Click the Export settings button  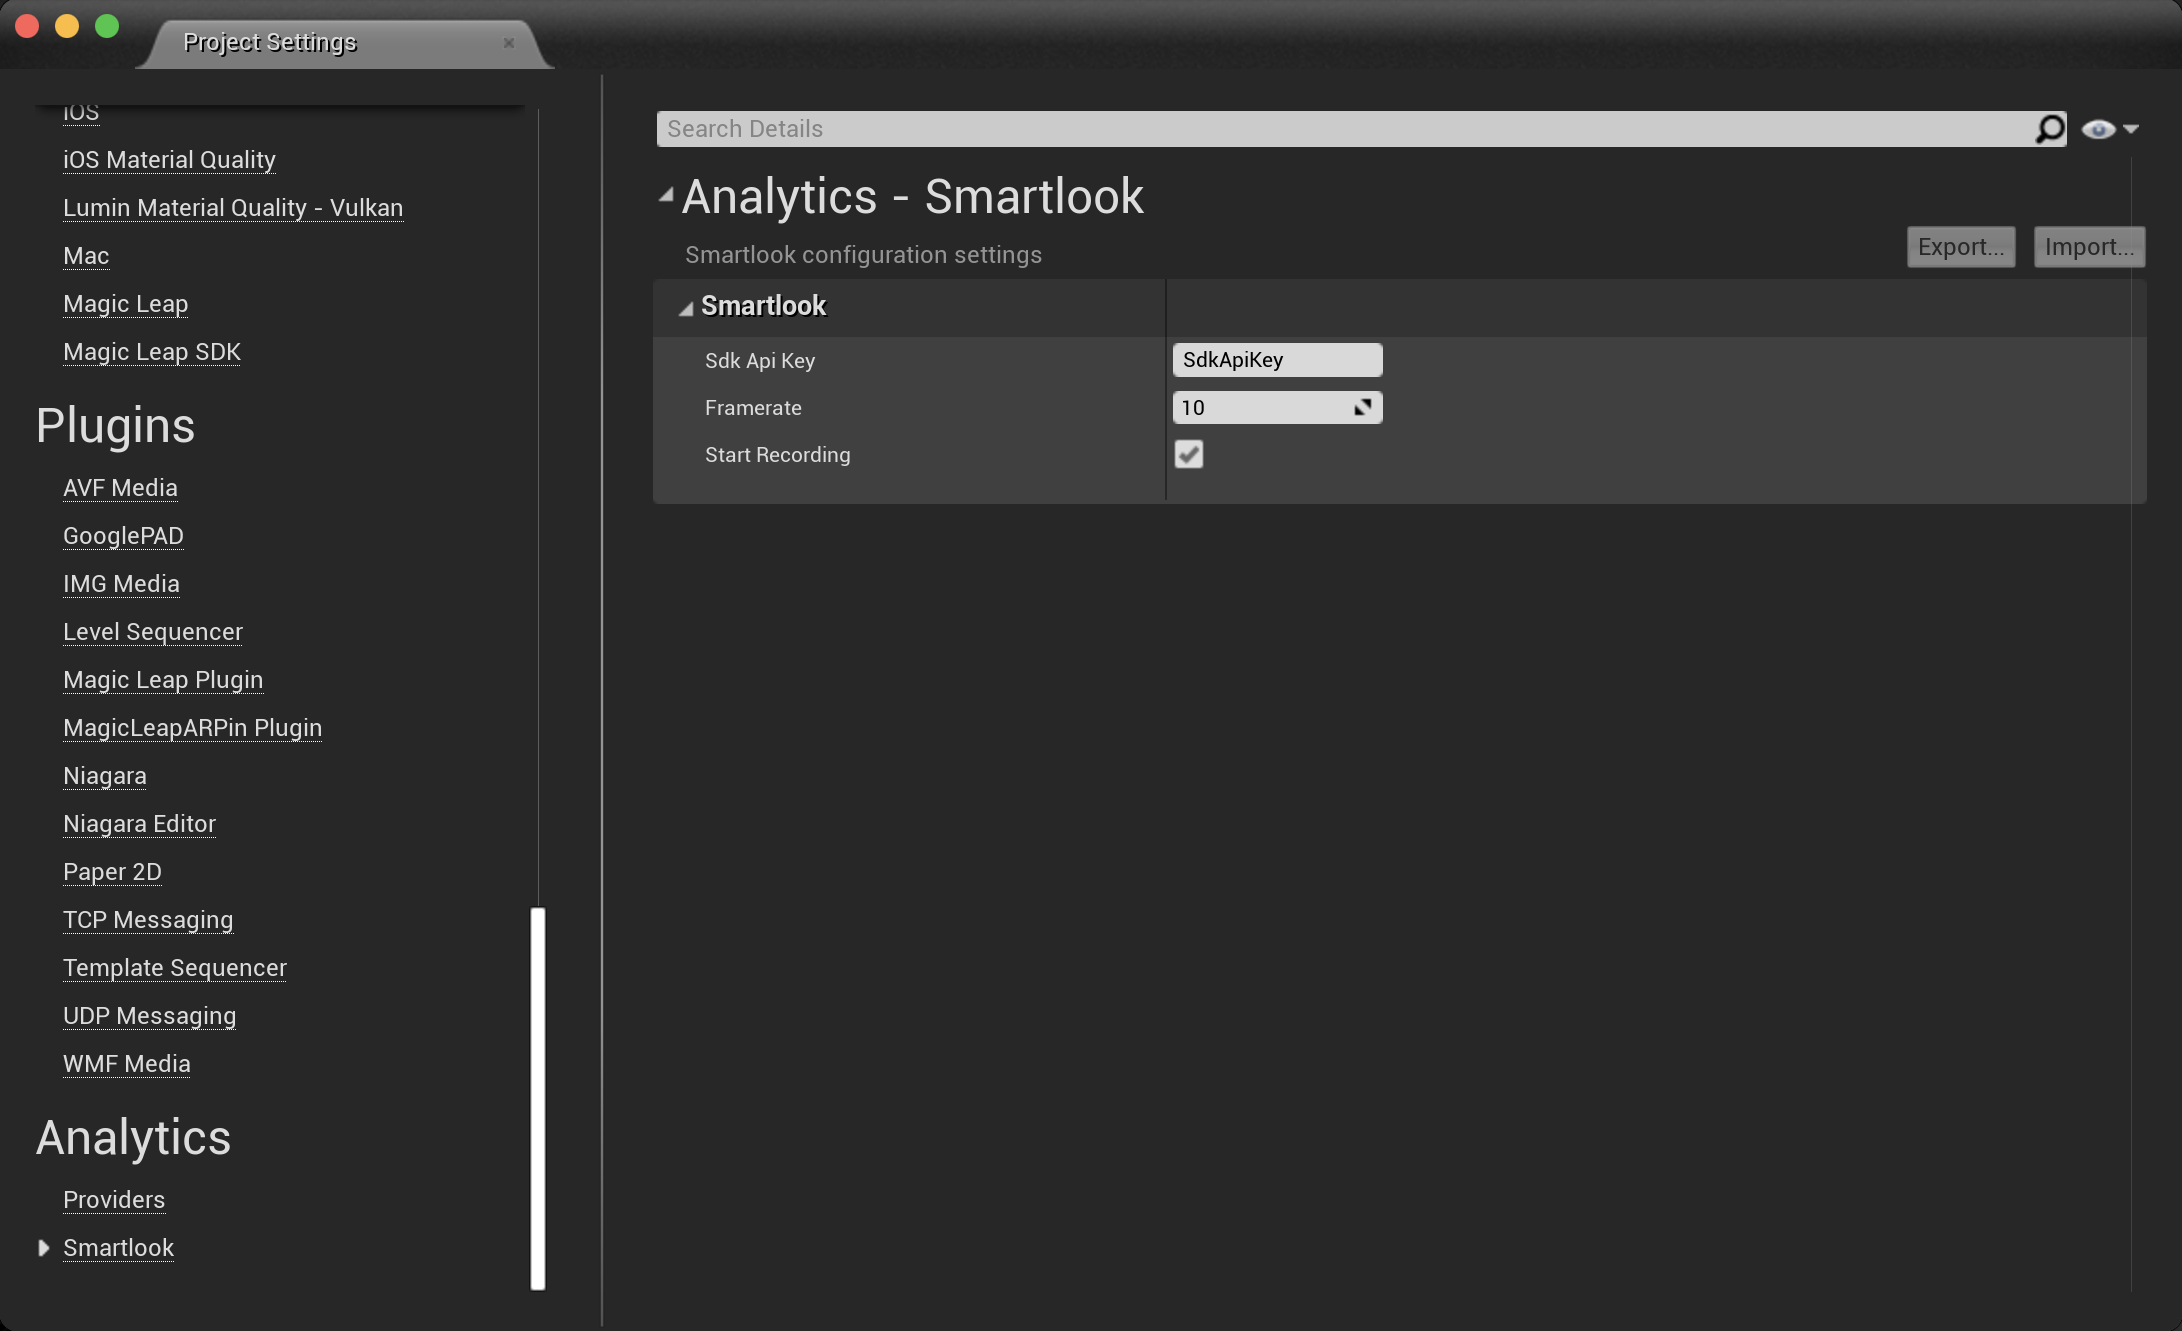(x=1960, y=247)
